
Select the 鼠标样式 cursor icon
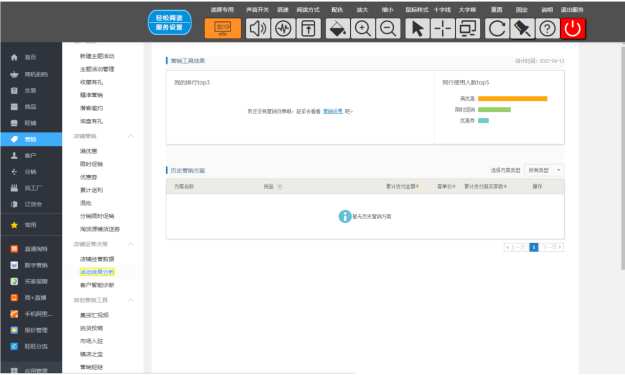tap(417, 28)
